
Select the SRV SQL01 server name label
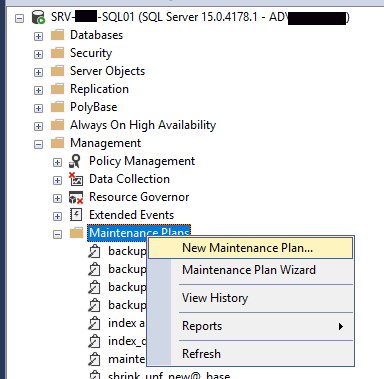[x=200, y=17]
